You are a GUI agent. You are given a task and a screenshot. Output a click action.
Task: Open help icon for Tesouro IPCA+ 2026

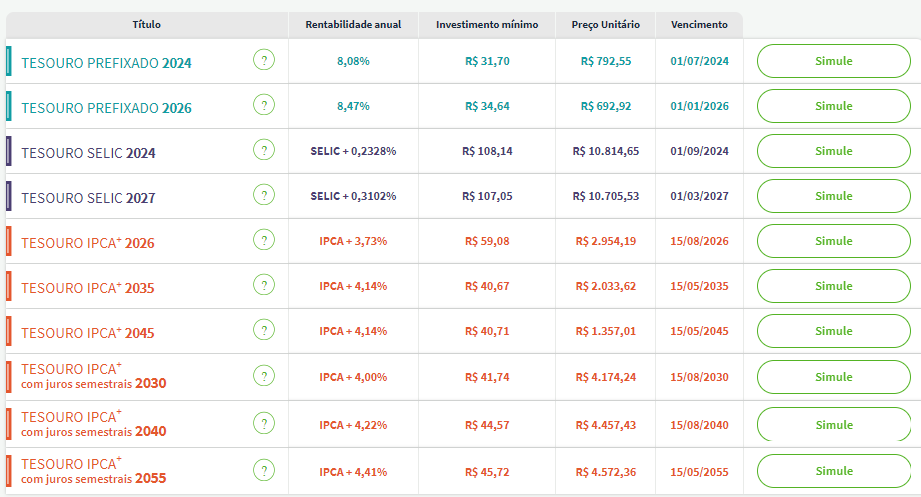click(263, 241)
